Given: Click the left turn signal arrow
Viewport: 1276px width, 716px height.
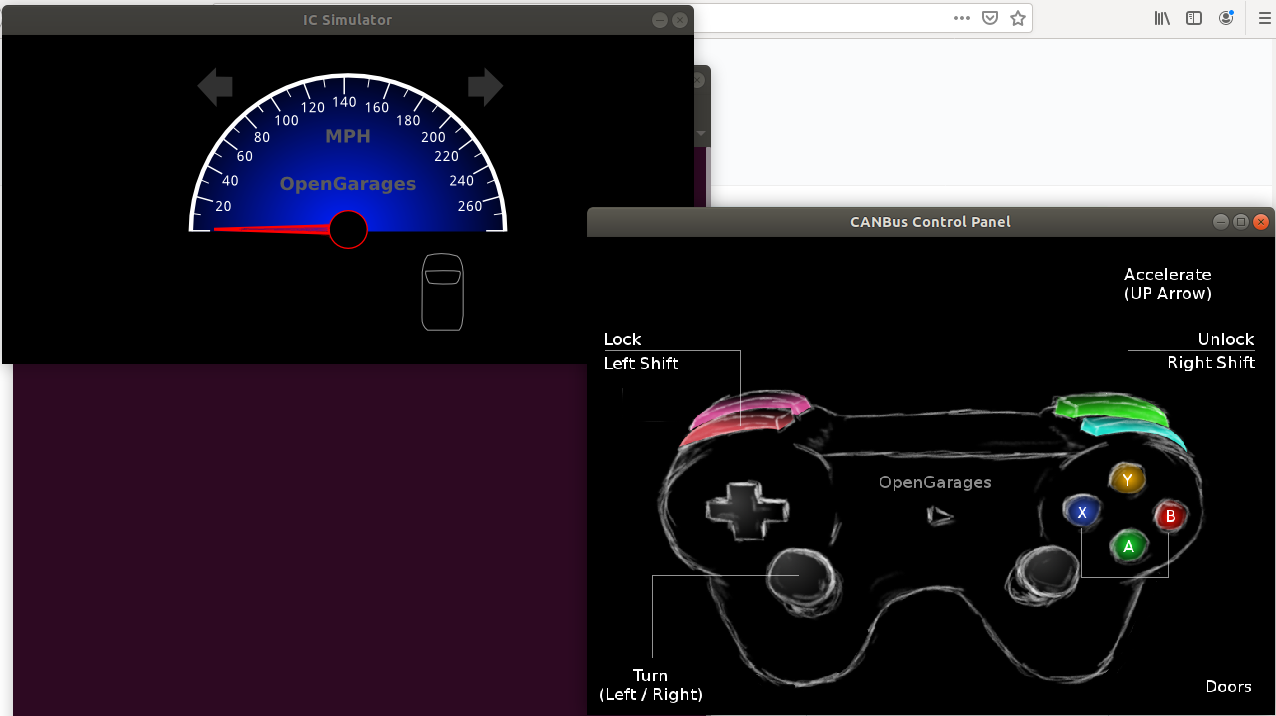Looking at the screenshot, I should 215,87.
